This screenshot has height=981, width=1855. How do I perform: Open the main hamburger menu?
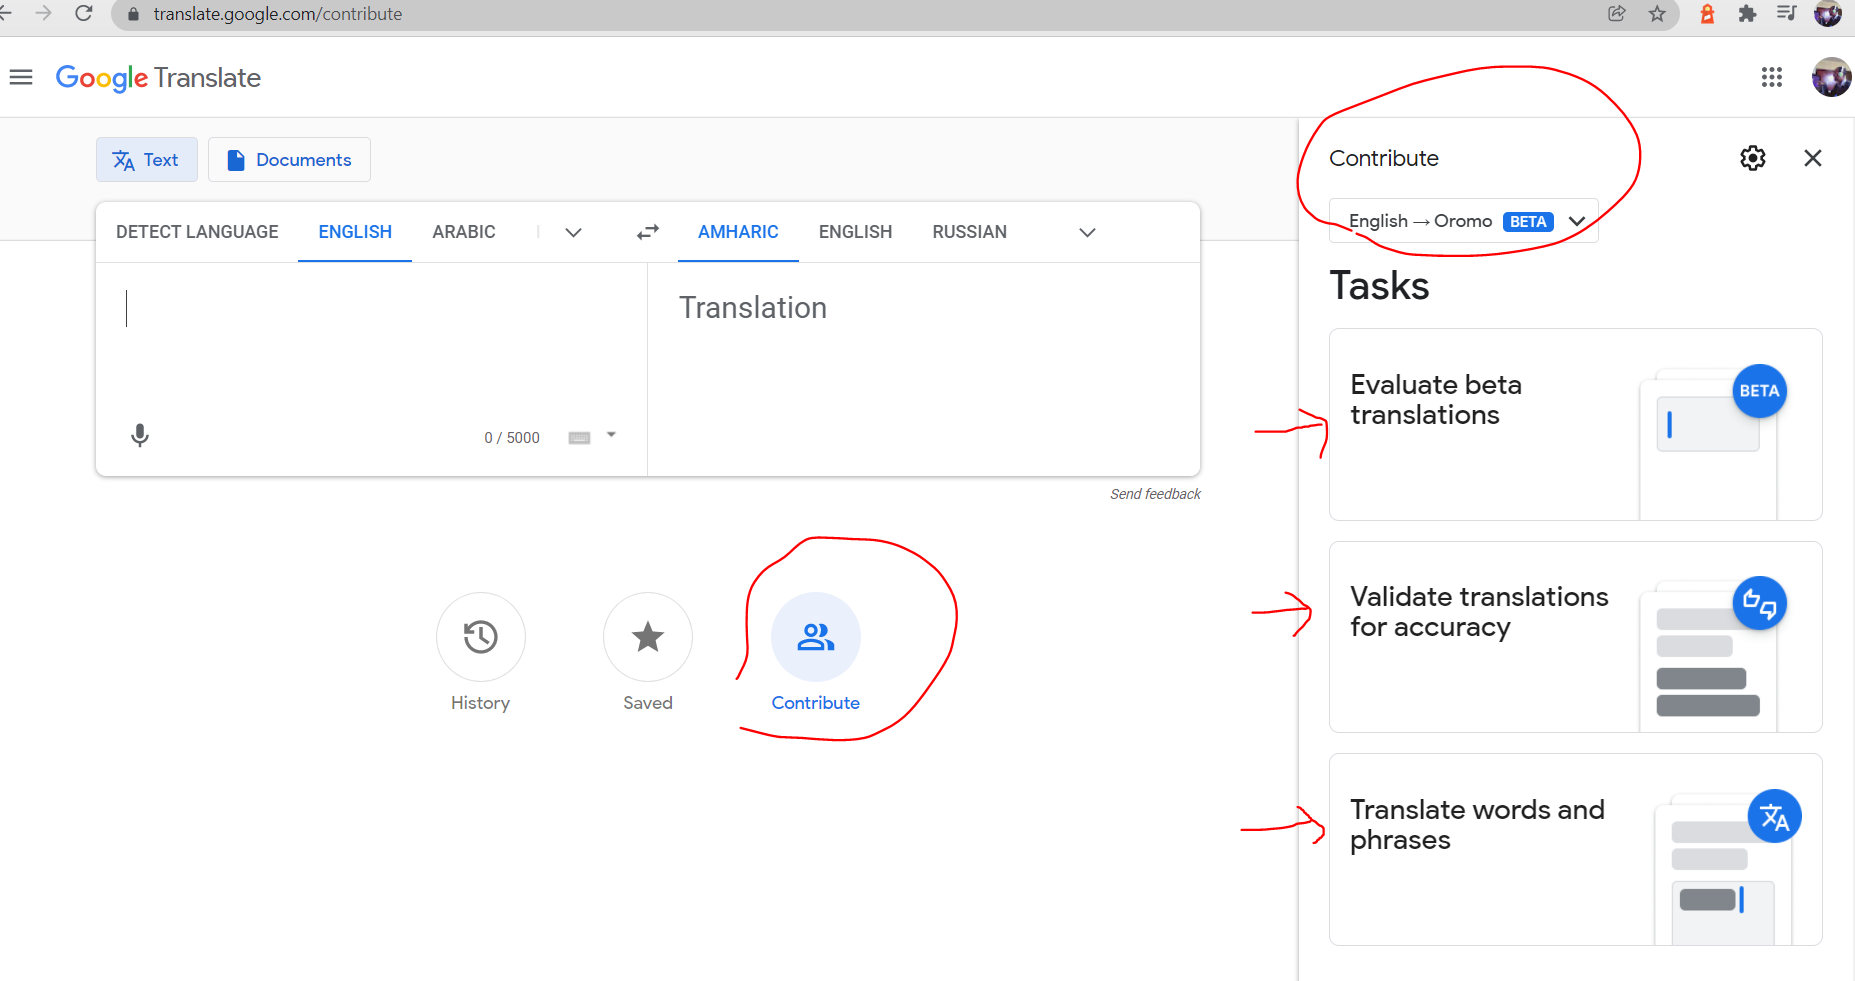21,77
